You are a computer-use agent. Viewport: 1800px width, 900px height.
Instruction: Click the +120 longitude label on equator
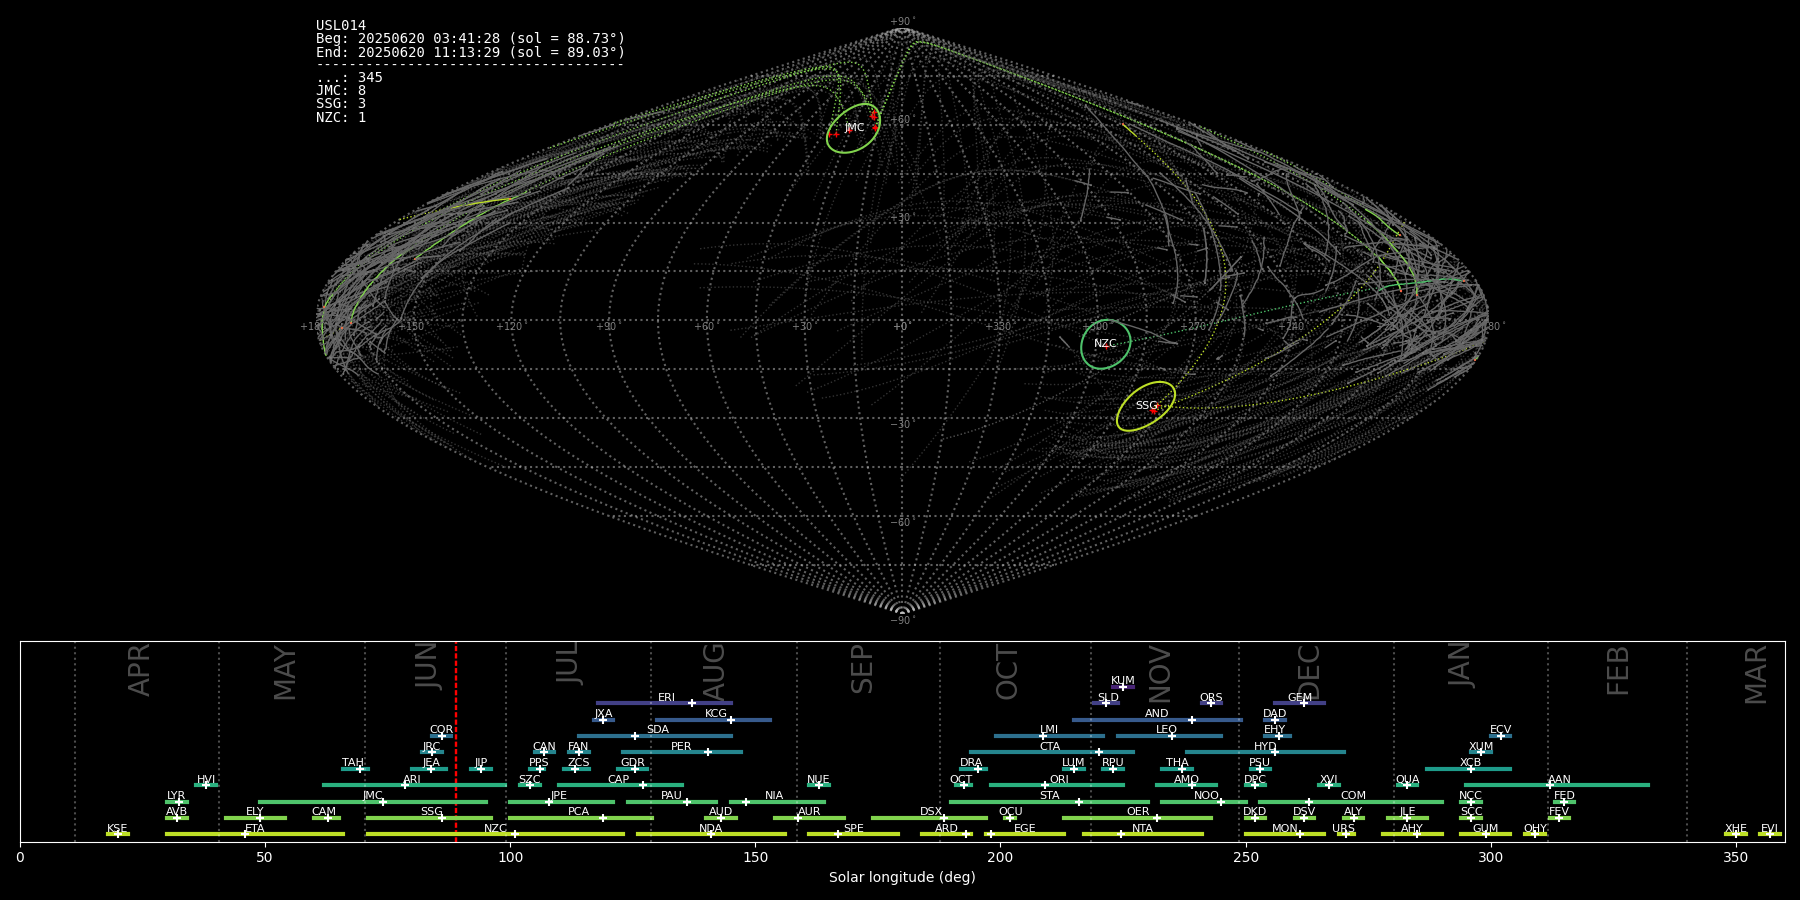click(x=509, y=327)
